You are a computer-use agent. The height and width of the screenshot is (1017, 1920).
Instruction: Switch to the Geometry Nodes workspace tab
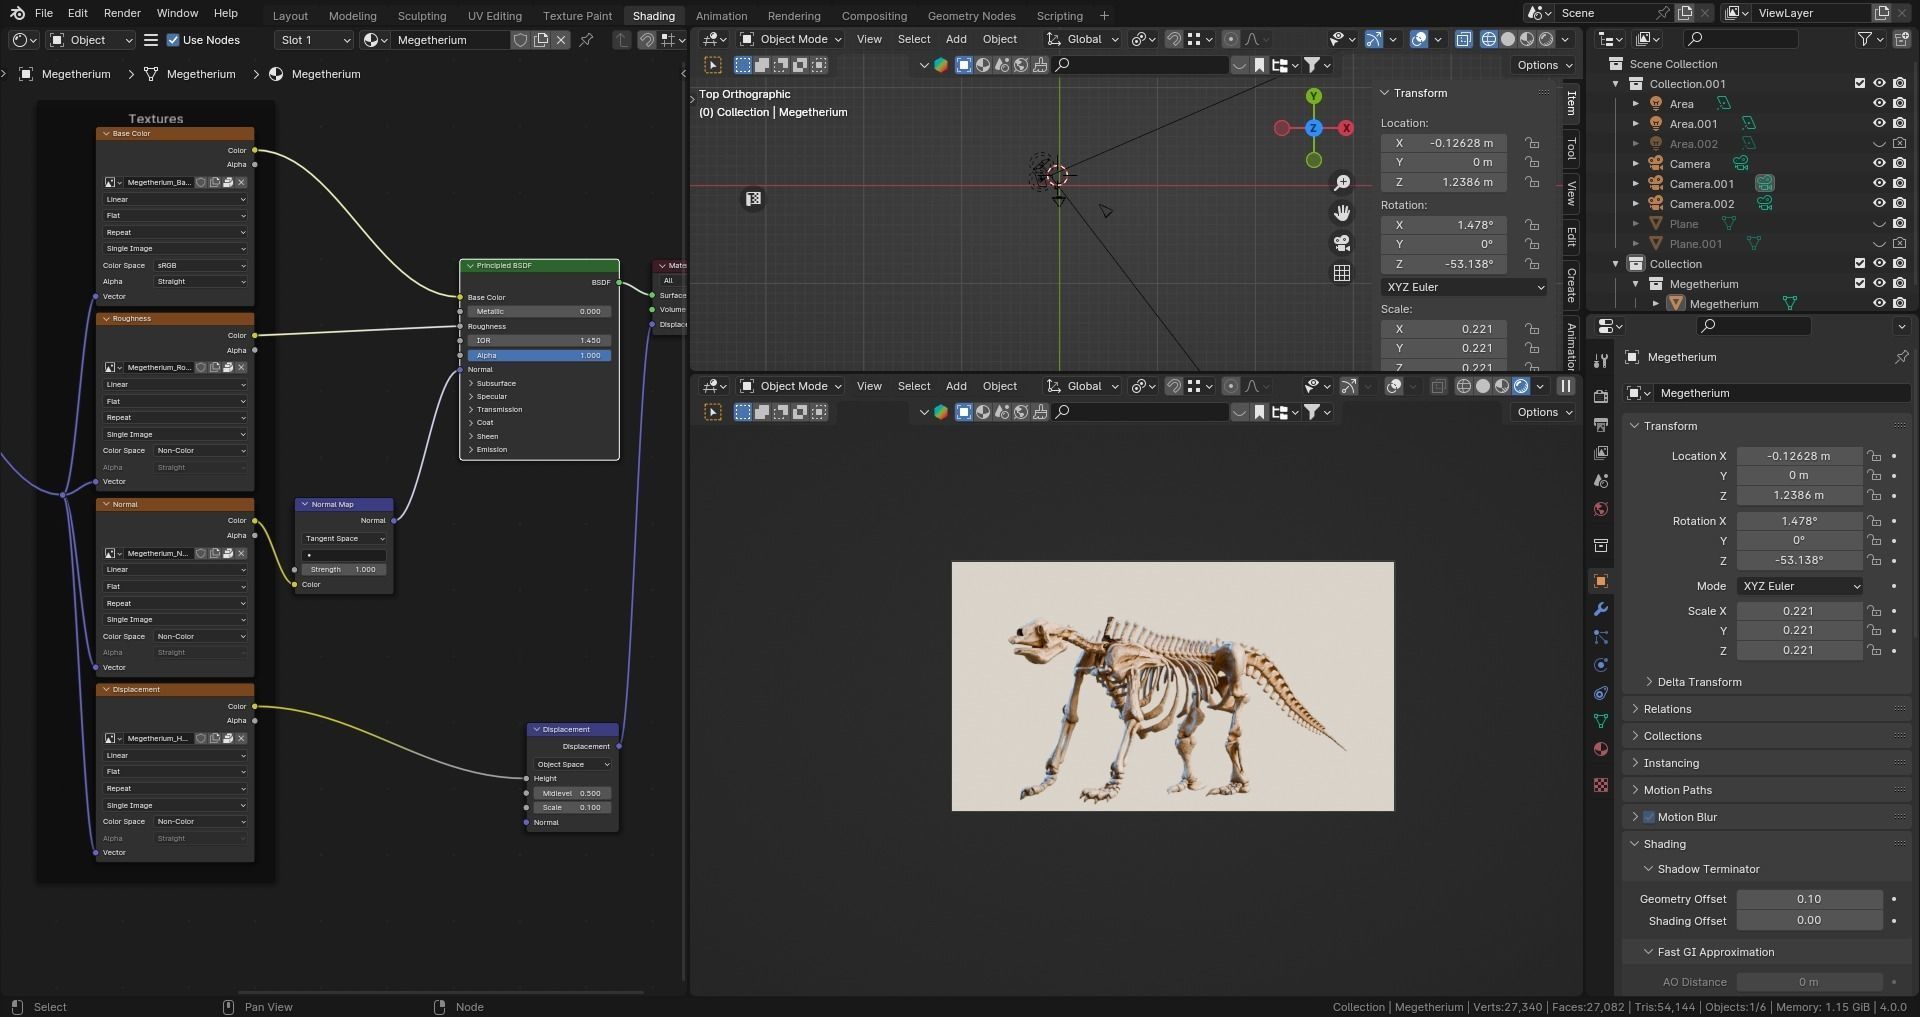click(x=971, y=16)
